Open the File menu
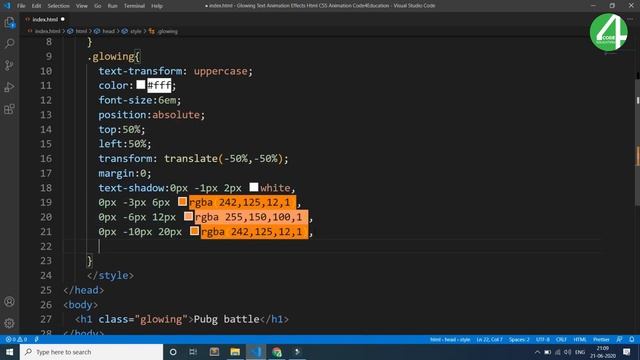Screen dimensions: 640x360 click(x=21, y=6)
